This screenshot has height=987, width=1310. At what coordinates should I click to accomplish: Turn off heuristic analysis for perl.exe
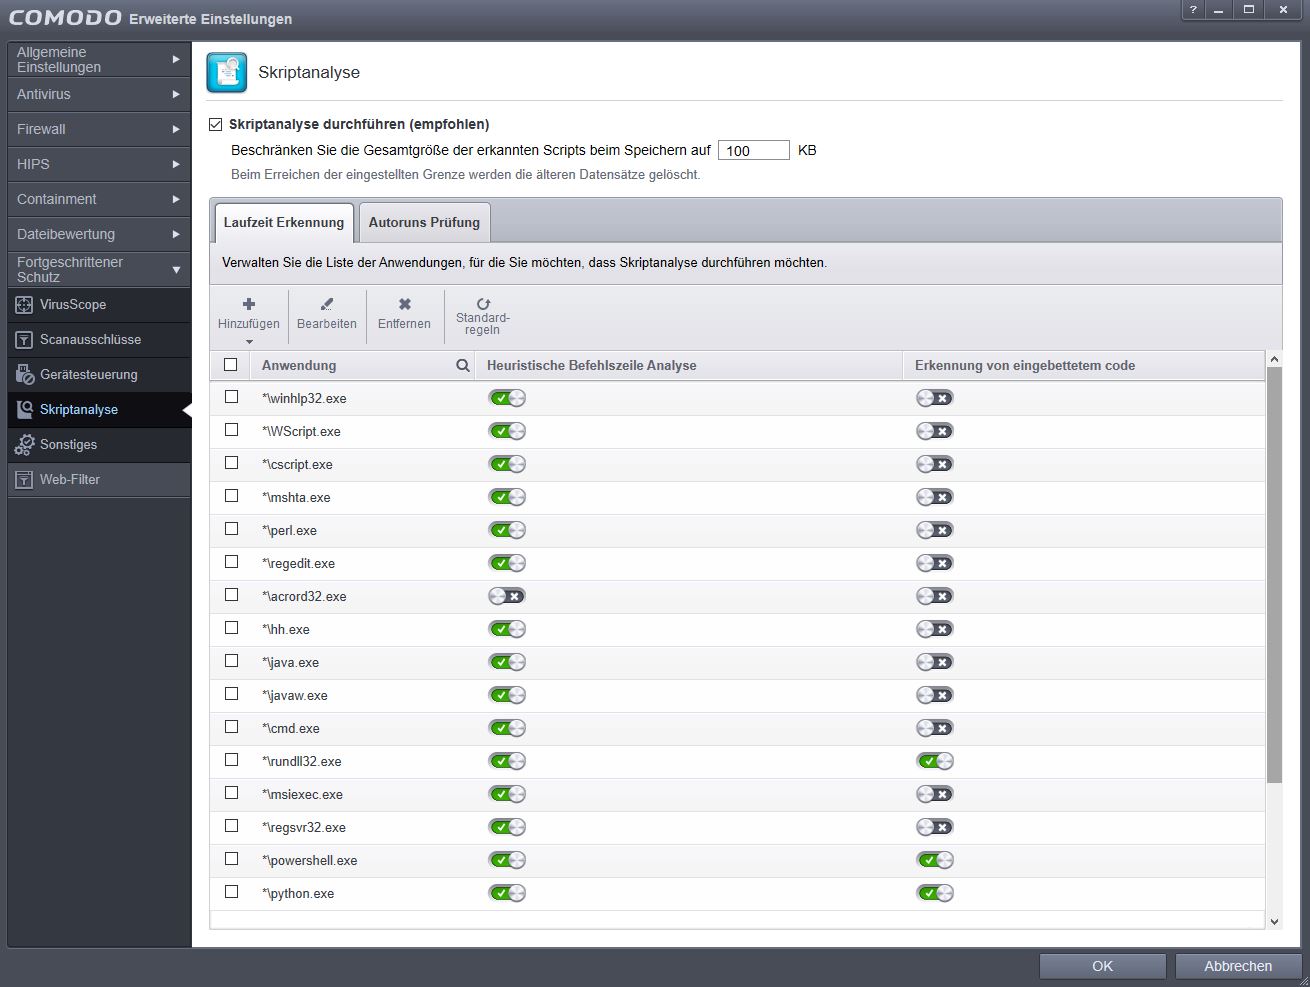coord(507,530)
